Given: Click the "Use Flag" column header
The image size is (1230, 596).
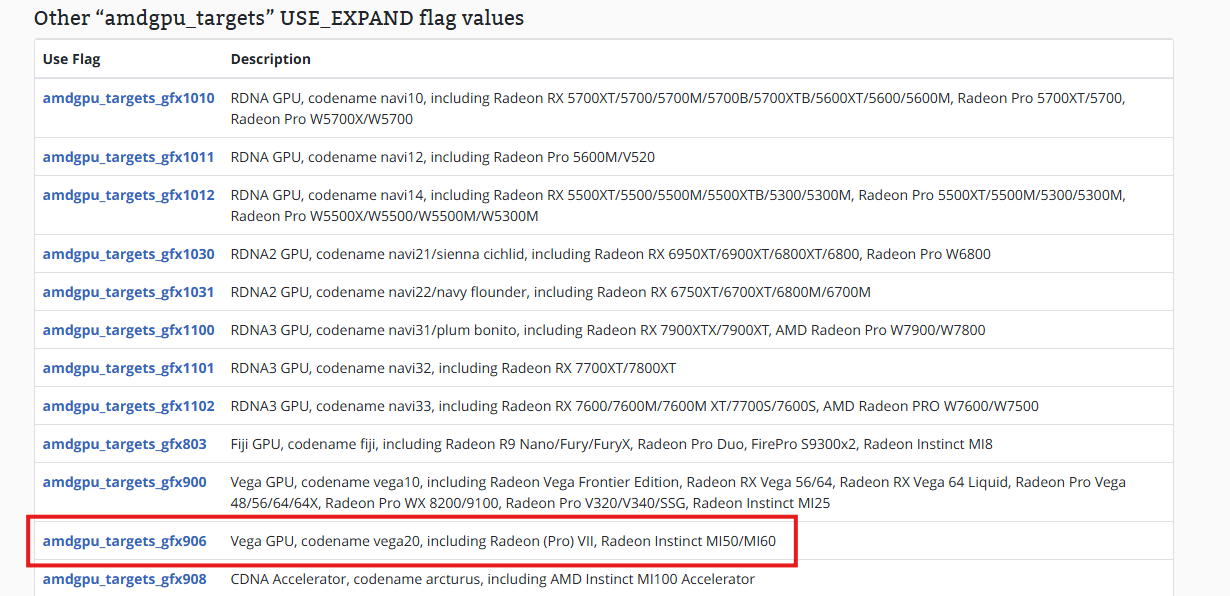Looking at the screenshot, I should (x=72, y=59).
